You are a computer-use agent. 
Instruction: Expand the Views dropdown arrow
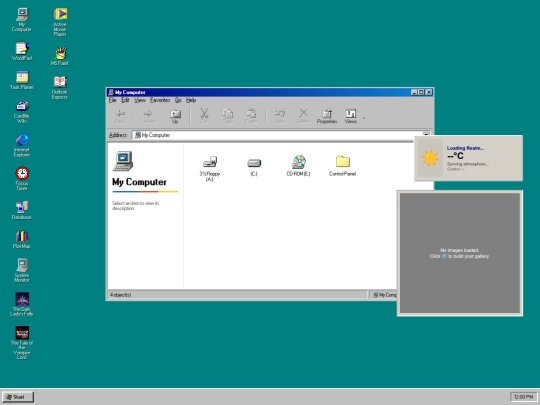coord(364,118)
